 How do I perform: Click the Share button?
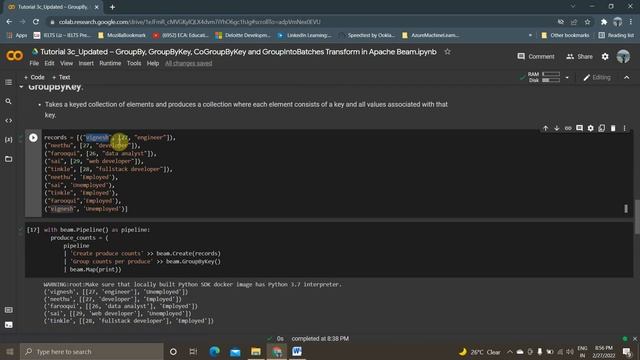click(x=580, y=56)
